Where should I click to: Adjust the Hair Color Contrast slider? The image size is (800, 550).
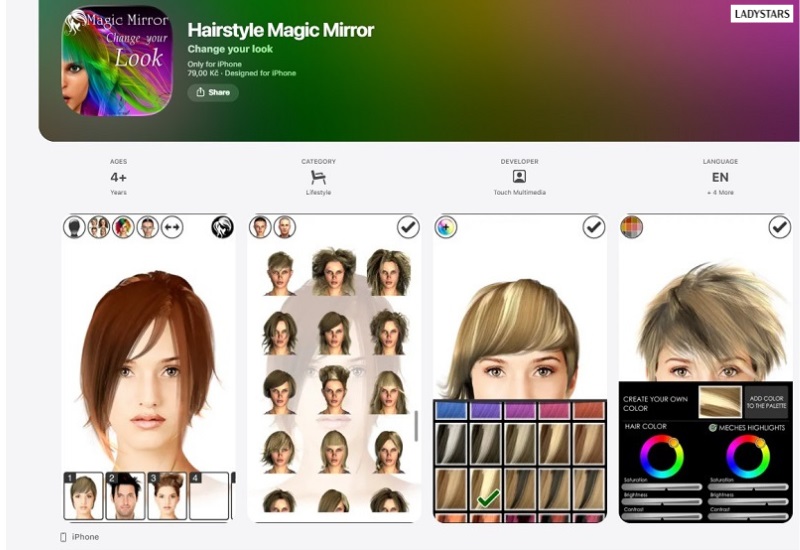pyautogui.click(x=662, y=516)
